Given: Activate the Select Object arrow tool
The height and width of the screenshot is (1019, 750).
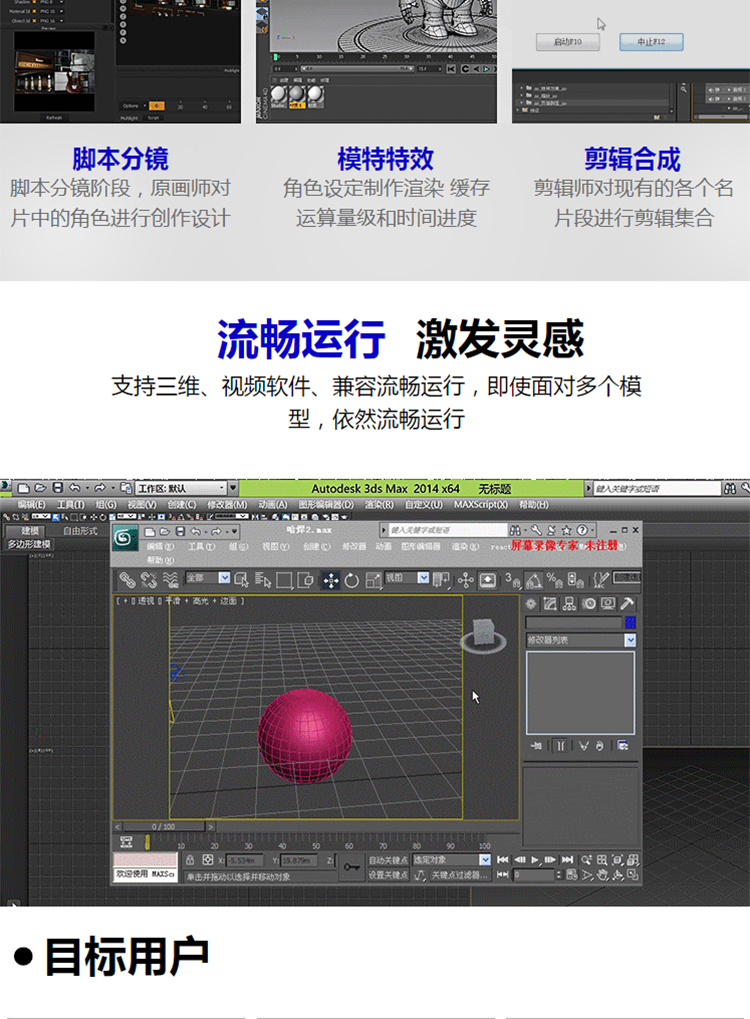Looking at the screenshot, I should pos(242,580).
